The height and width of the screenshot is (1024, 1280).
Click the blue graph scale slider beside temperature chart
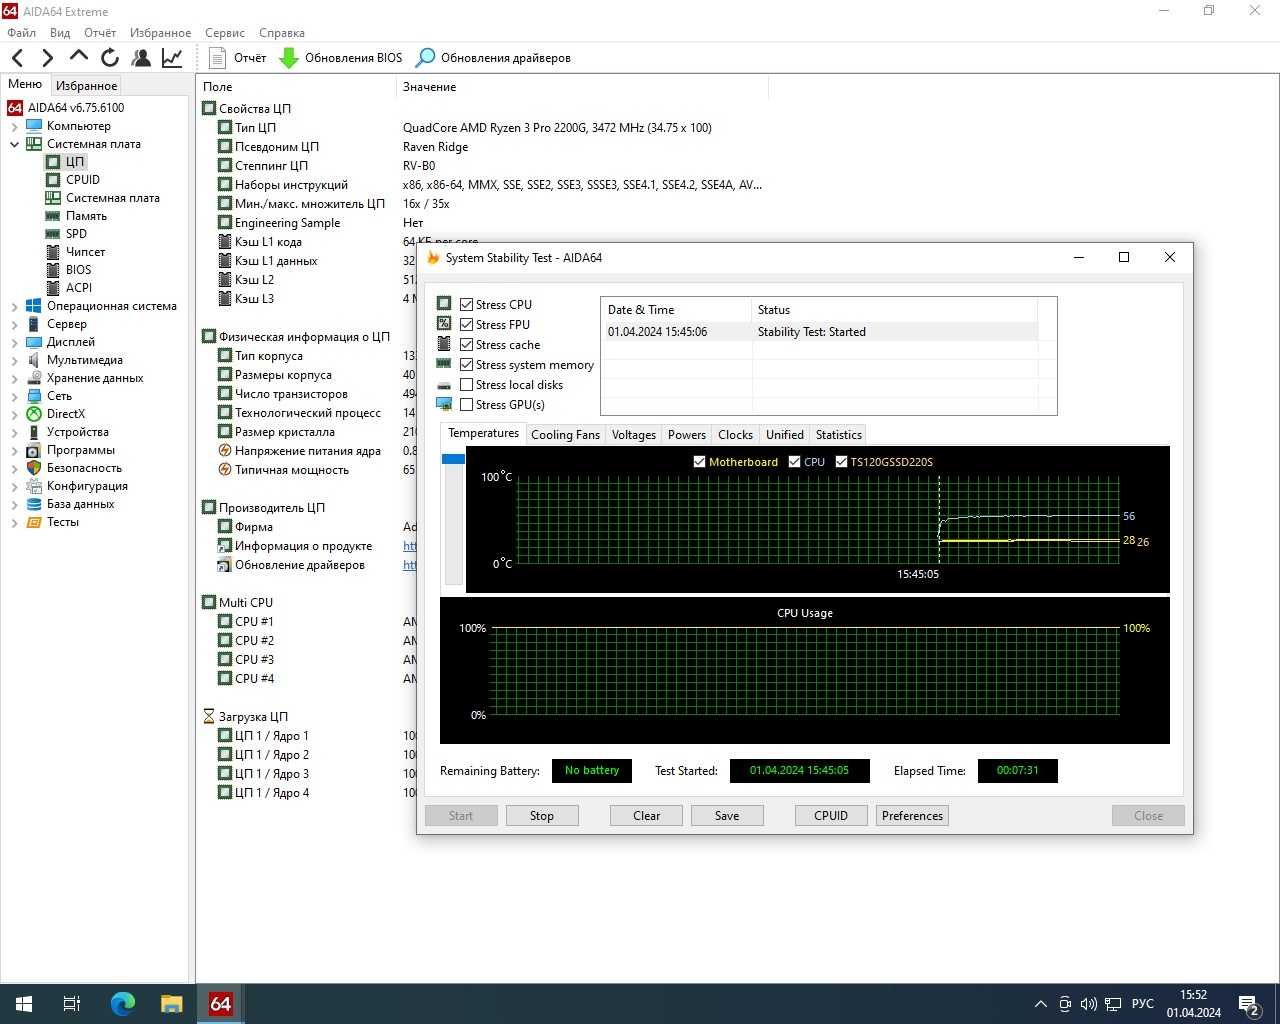click(453, 459)
